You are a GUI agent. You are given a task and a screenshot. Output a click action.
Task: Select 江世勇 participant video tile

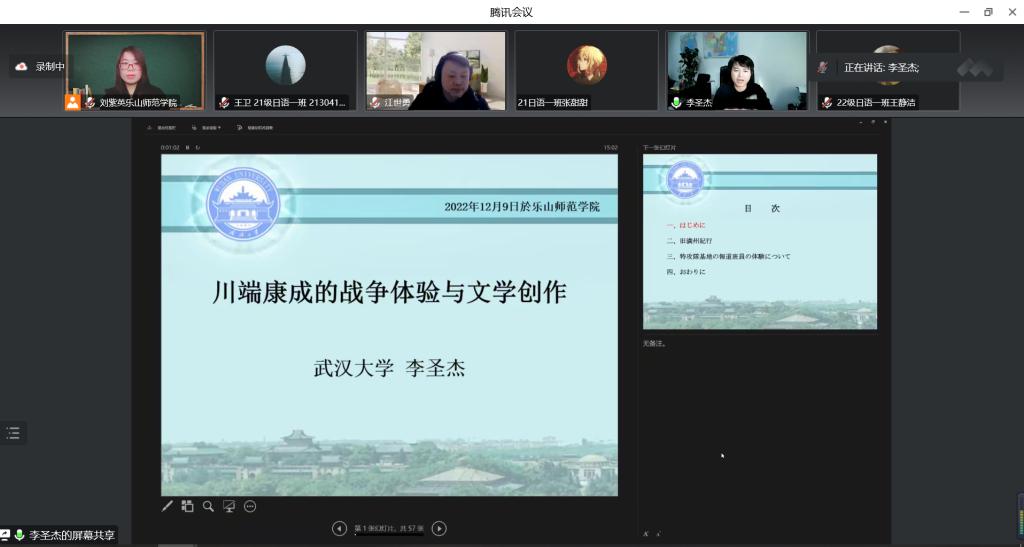click(x=435, y=70)
